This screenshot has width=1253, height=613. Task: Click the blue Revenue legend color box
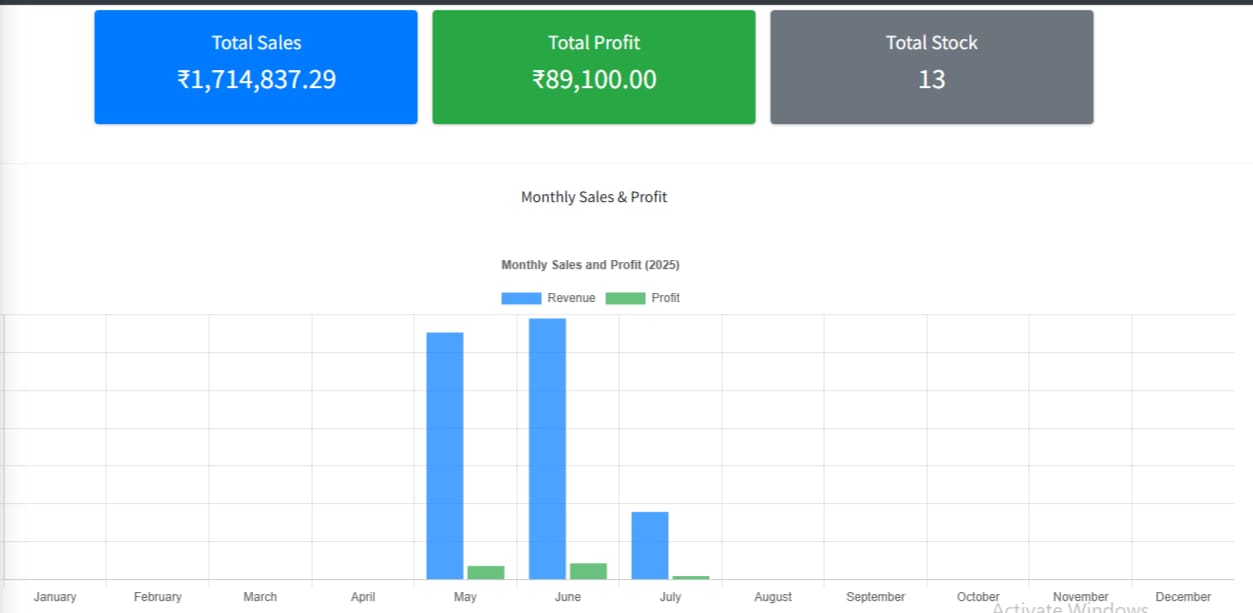pyautogui.click(x=520, y=298)
